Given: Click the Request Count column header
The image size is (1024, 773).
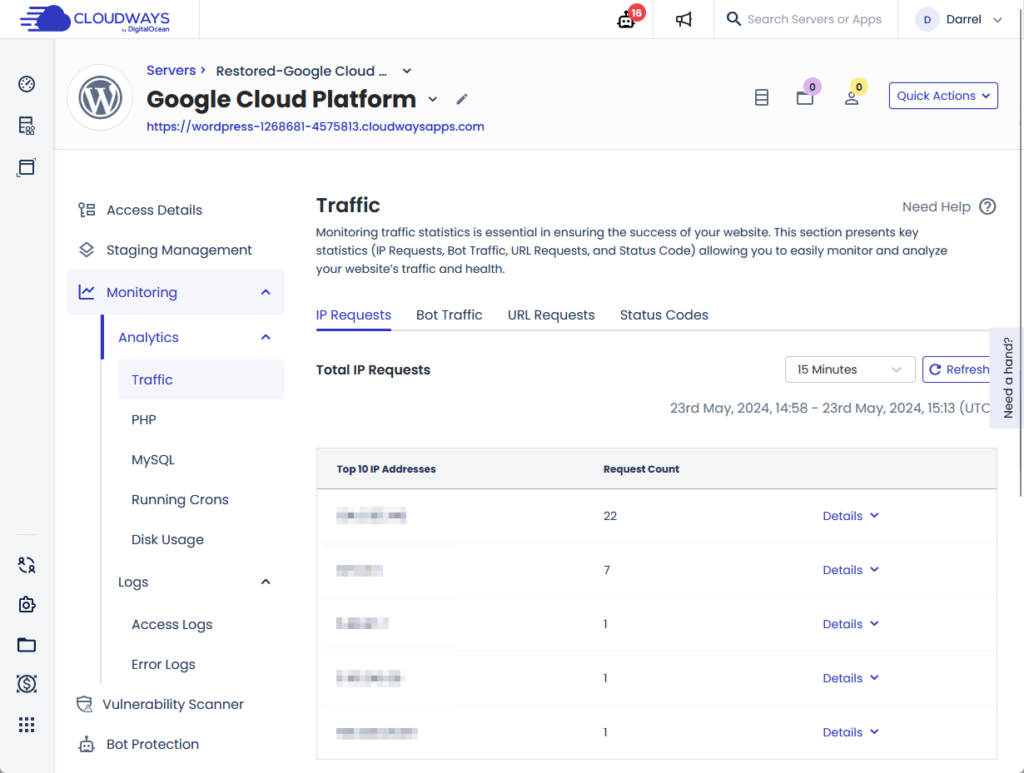Looking at the screenshot, I should click(x=641, y=469).
